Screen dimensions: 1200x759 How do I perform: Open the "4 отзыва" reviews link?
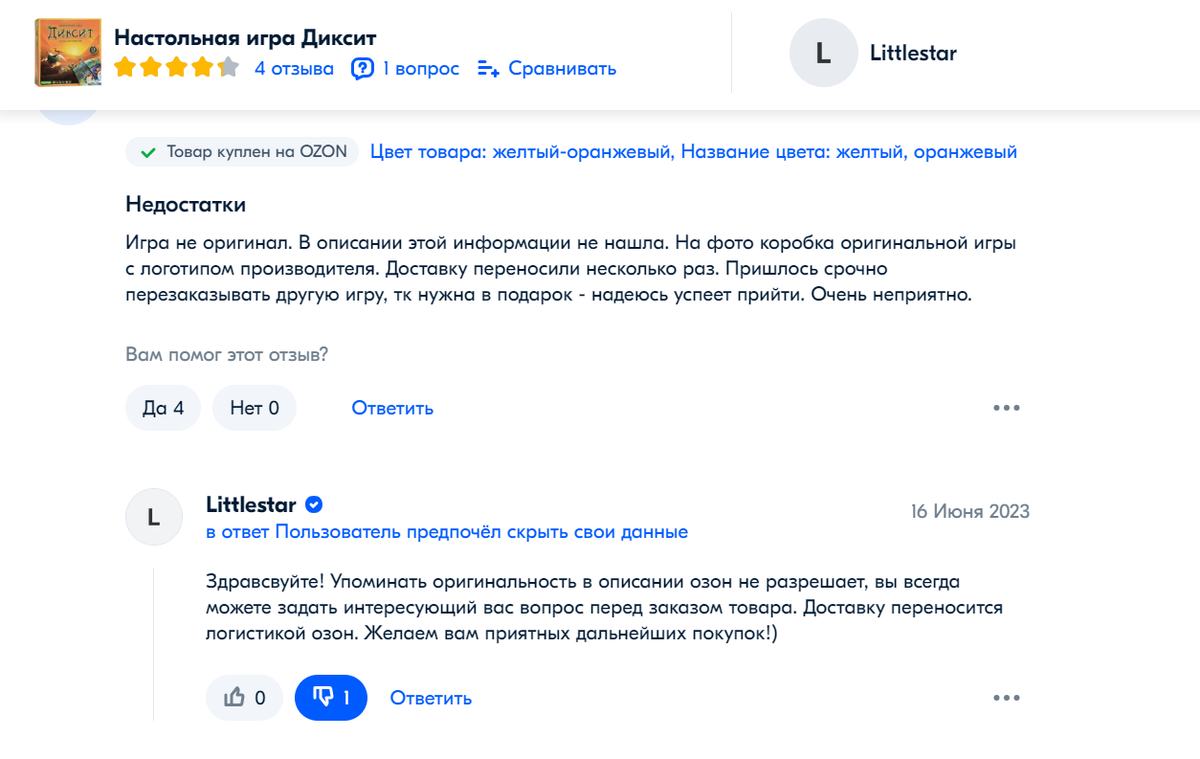click(294, 68)
